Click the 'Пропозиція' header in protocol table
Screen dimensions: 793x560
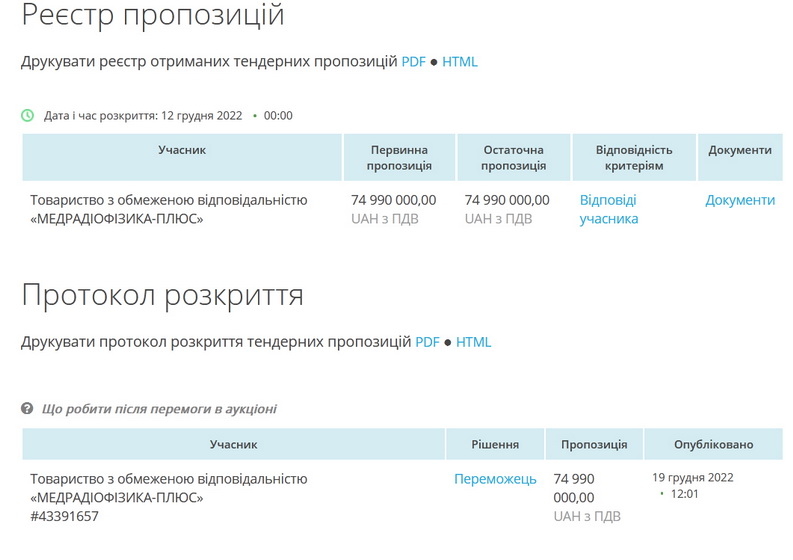point(594,444)
